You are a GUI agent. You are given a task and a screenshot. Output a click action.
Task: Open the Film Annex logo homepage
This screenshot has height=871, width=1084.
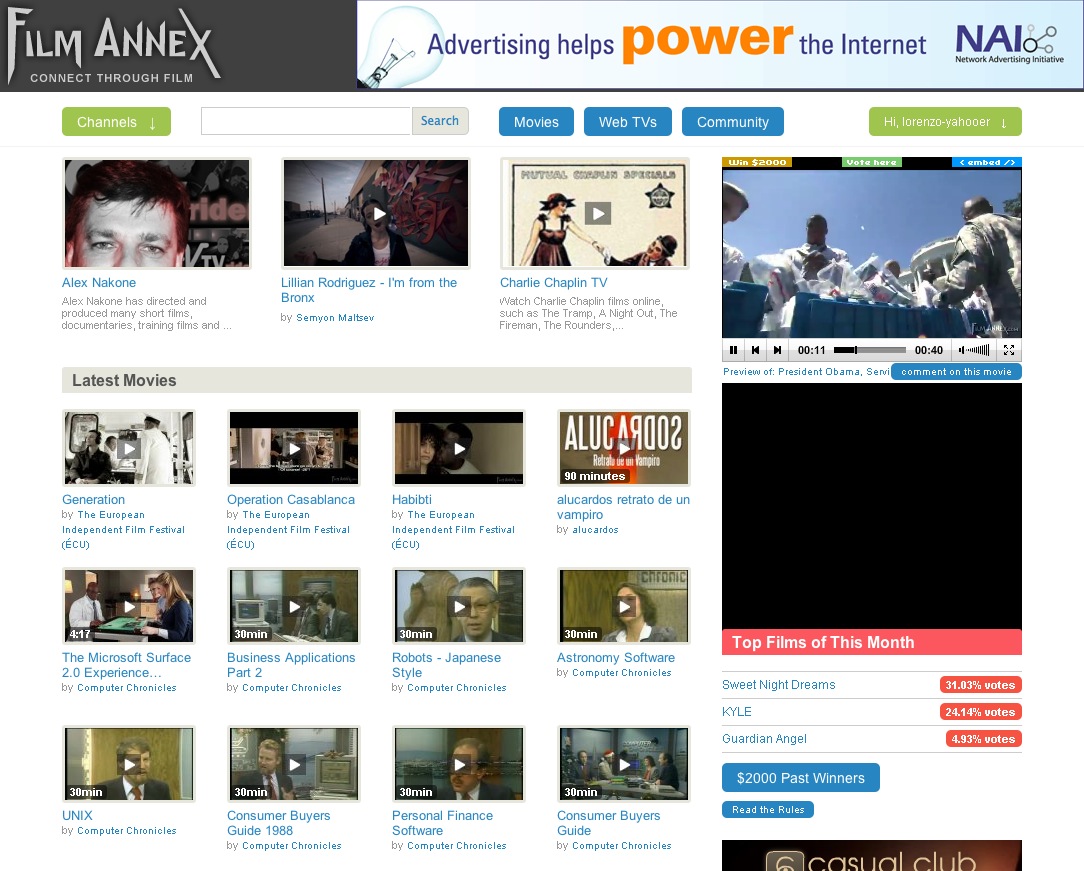click(x=113, y=48)
